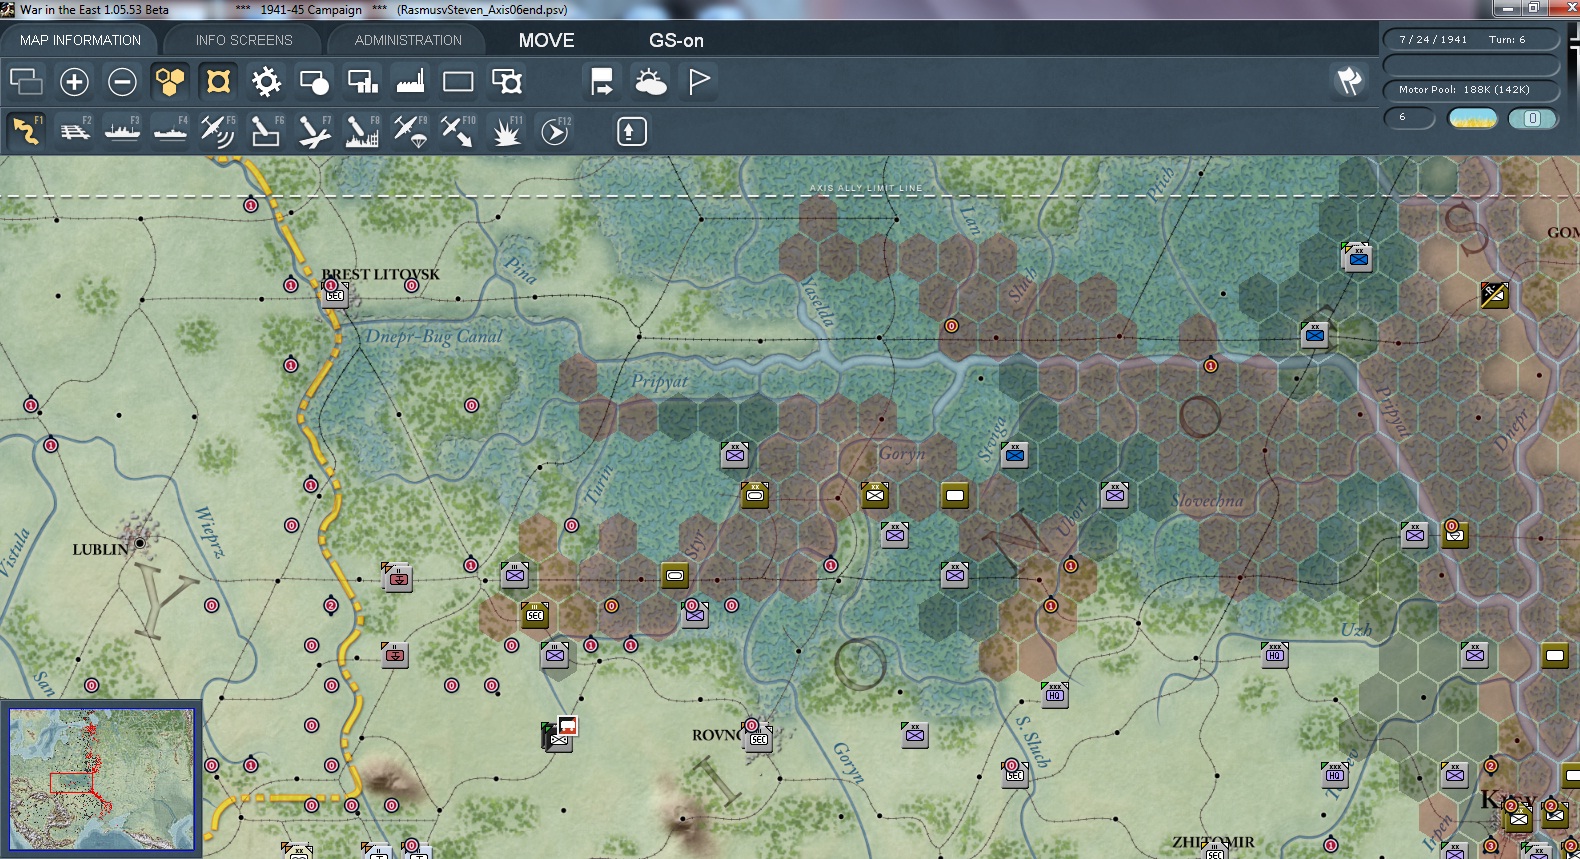Zoom in on the map
The height and width of the screenshot is (859, 1580).
point(74,81)
